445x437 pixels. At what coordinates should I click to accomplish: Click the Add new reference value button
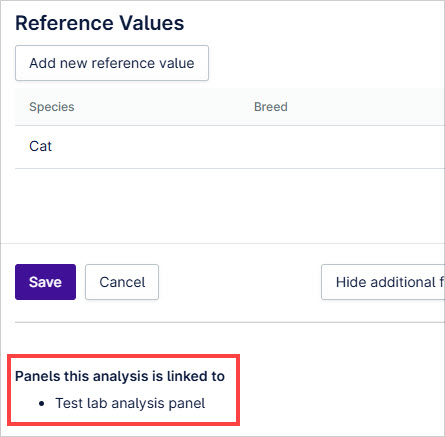[112, 63]
